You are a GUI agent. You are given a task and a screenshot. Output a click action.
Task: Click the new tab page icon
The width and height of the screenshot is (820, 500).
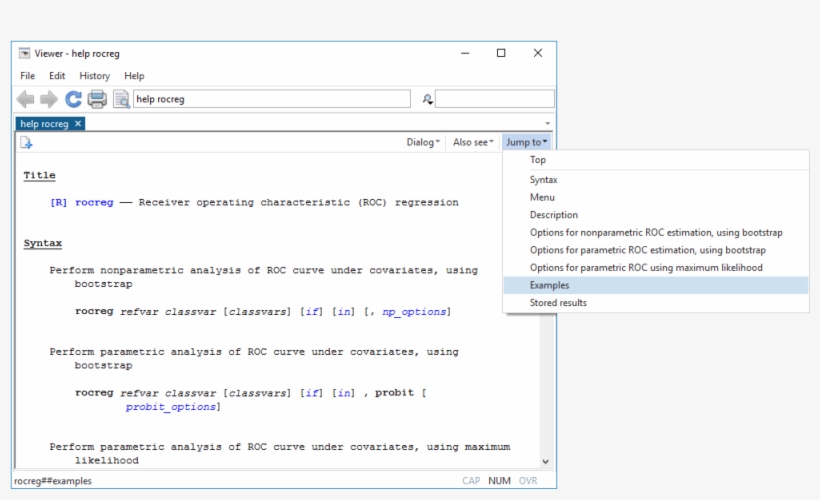[x=26, y=142]
